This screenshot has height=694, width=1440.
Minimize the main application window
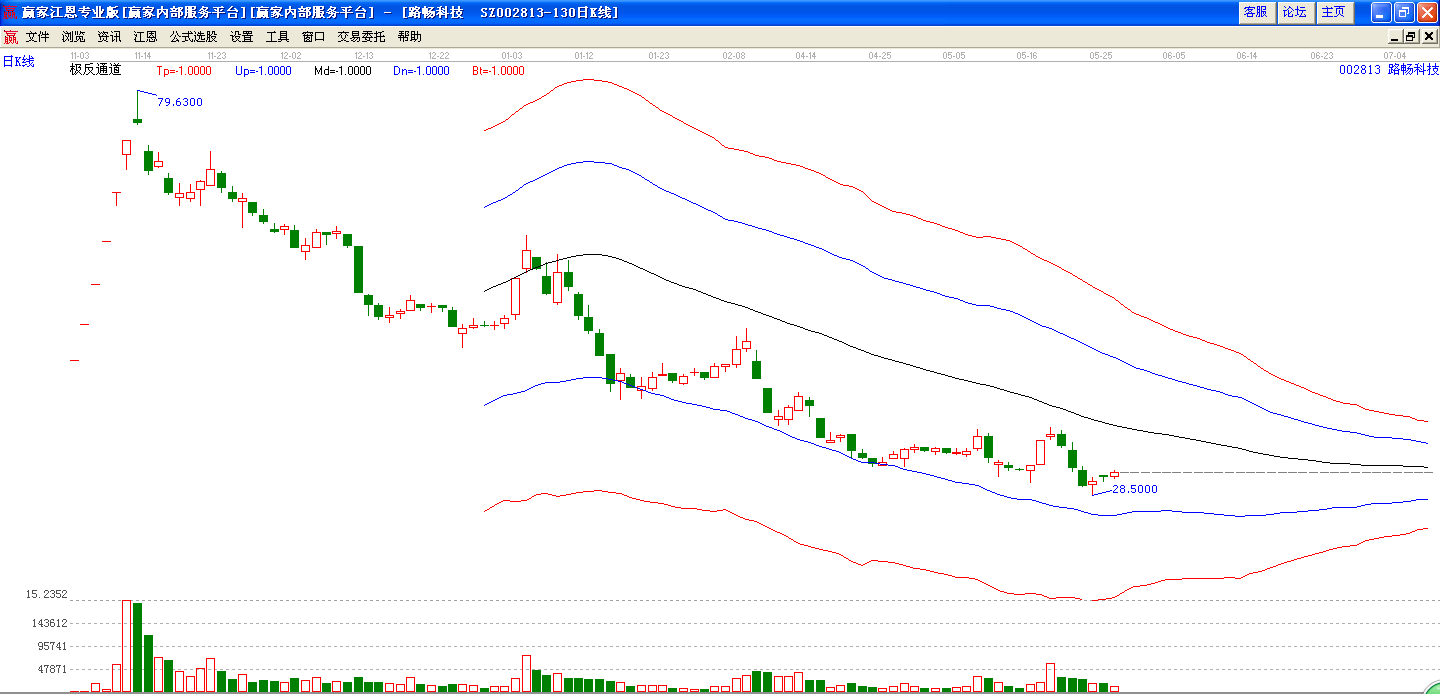tap(1381, 12)
